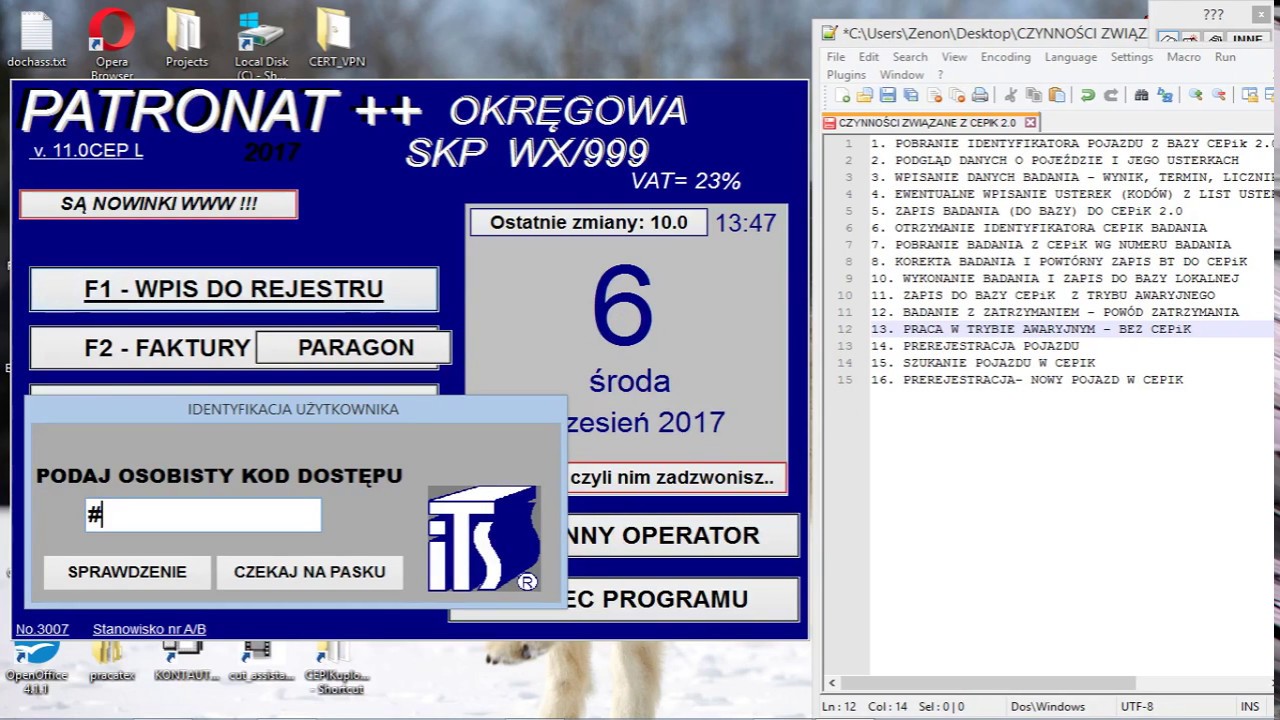Open the Edit menu in Notepad++
Image resolution: width=1280 pixels, height=720 pixels.
pyautogui.click(x=869, y=57)
